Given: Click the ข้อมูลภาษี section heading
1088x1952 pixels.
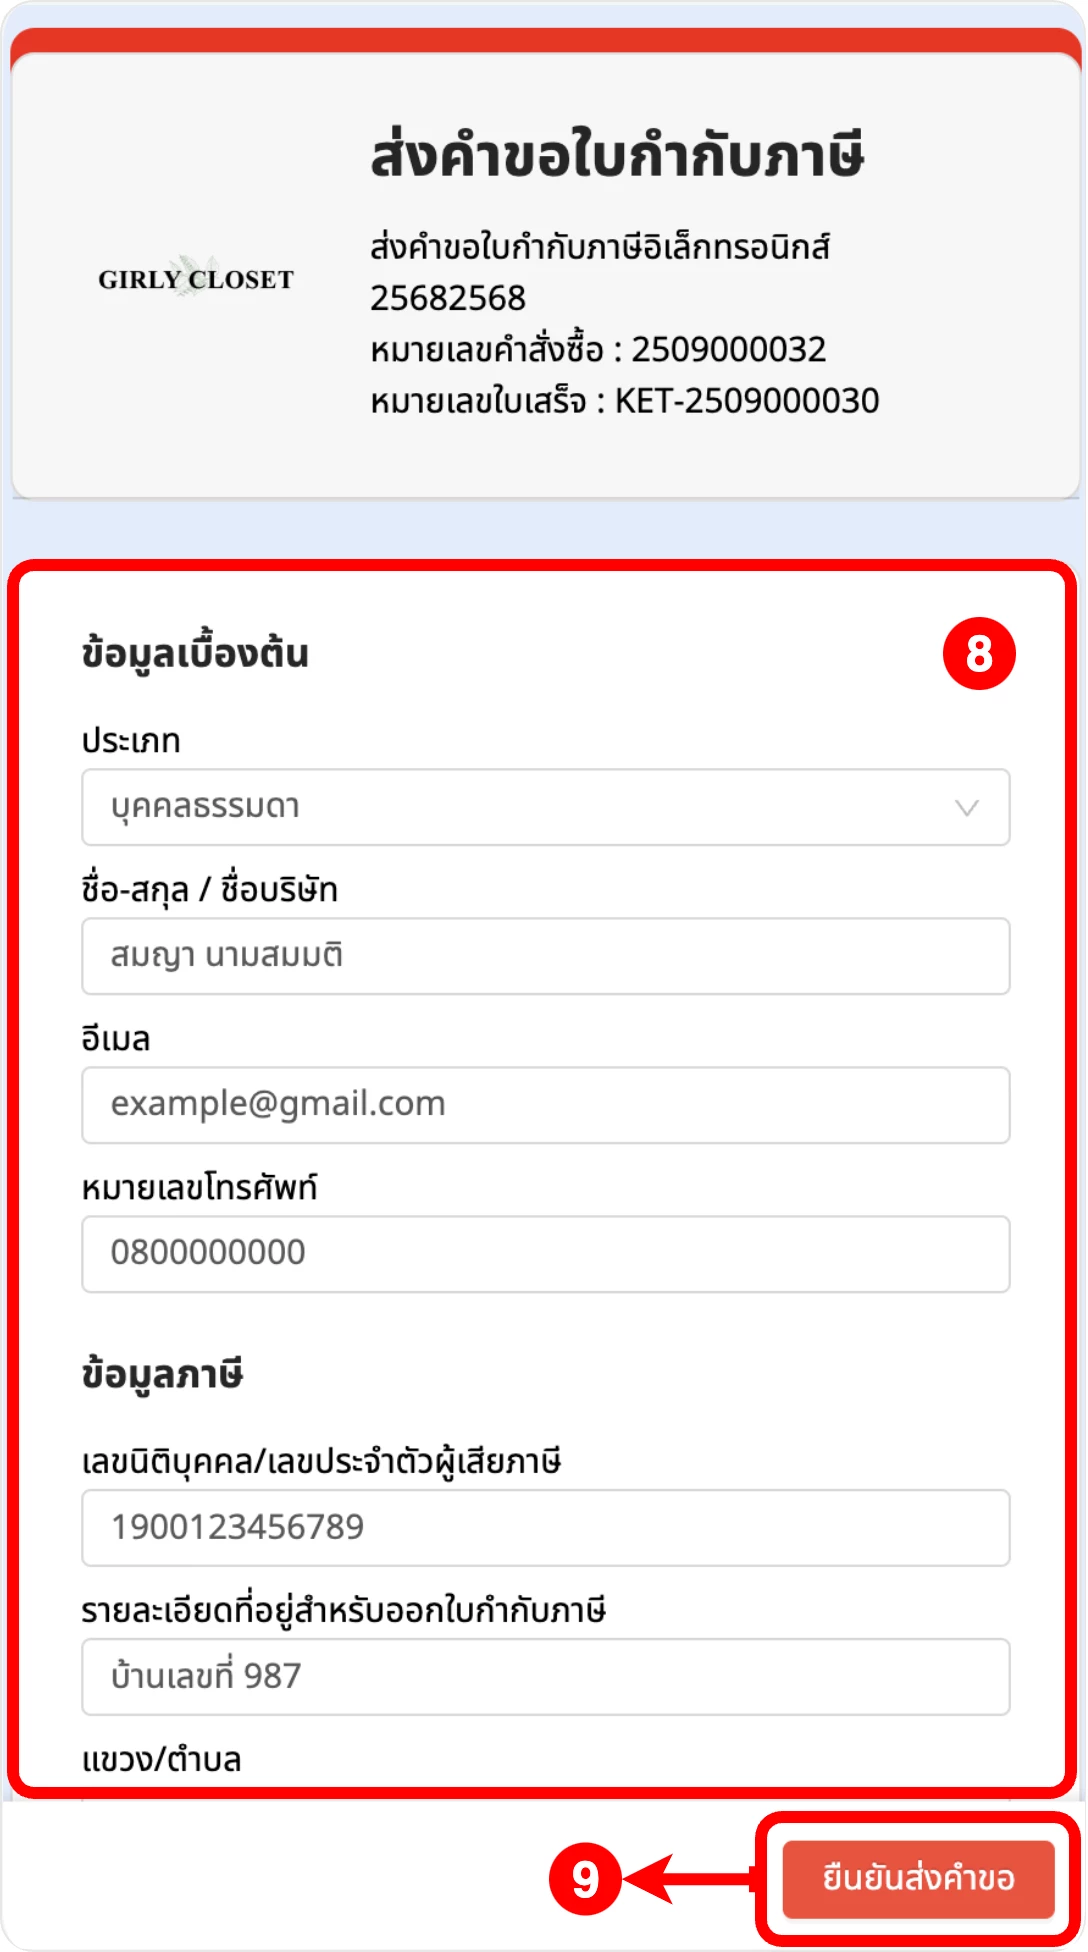Looking at the screenshot, I should (x=162, y=1374).
